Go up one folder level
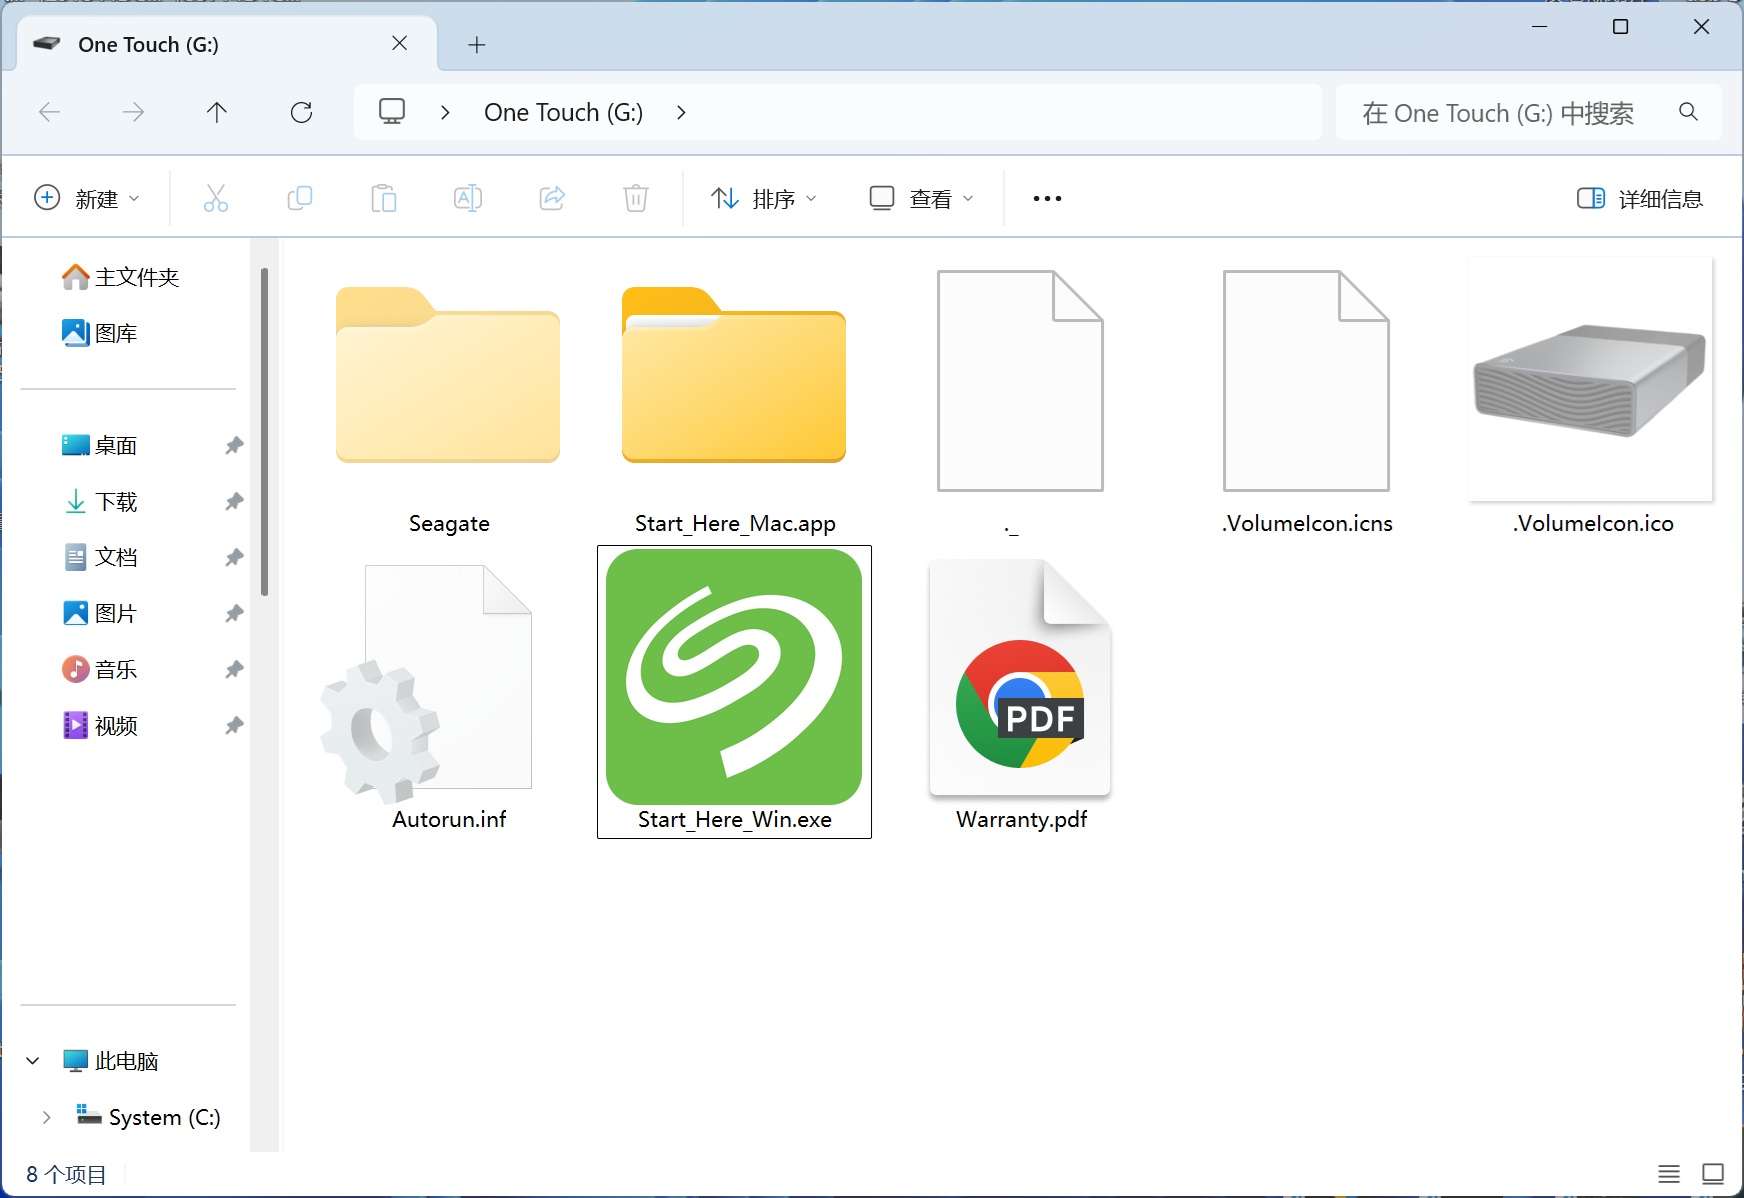 [x=217, y=112]
